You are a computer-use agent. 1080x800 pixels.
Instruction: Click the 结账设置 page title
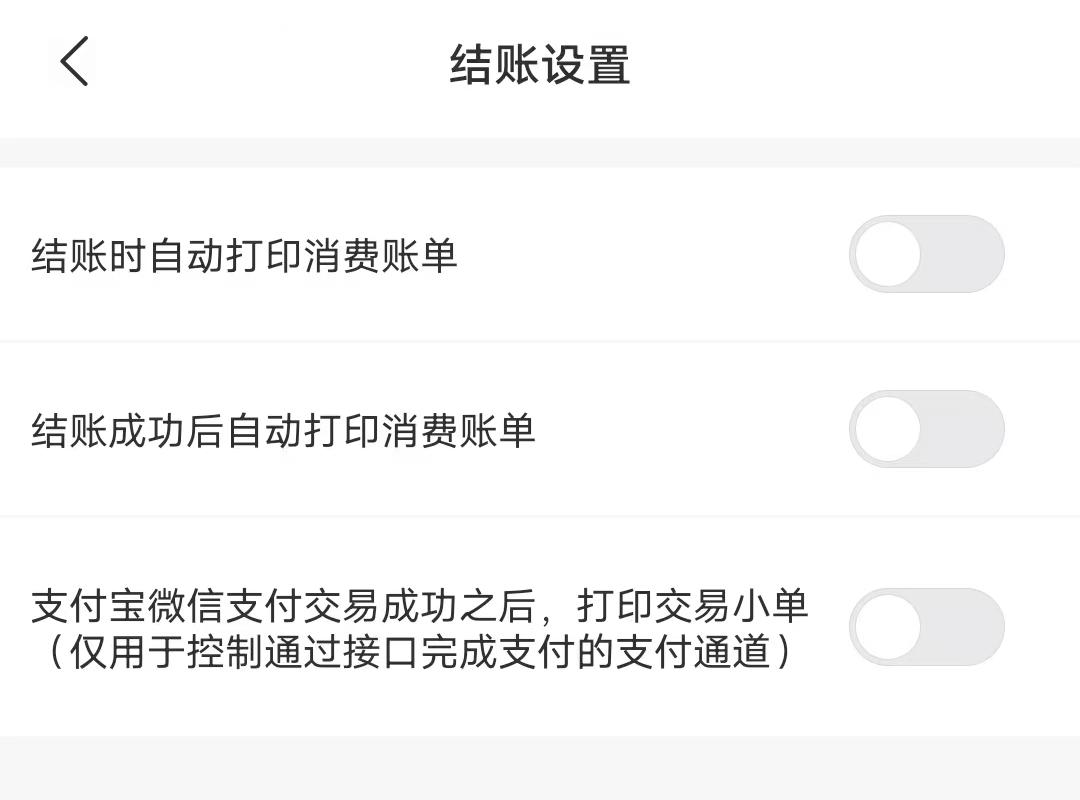[539, 65]
